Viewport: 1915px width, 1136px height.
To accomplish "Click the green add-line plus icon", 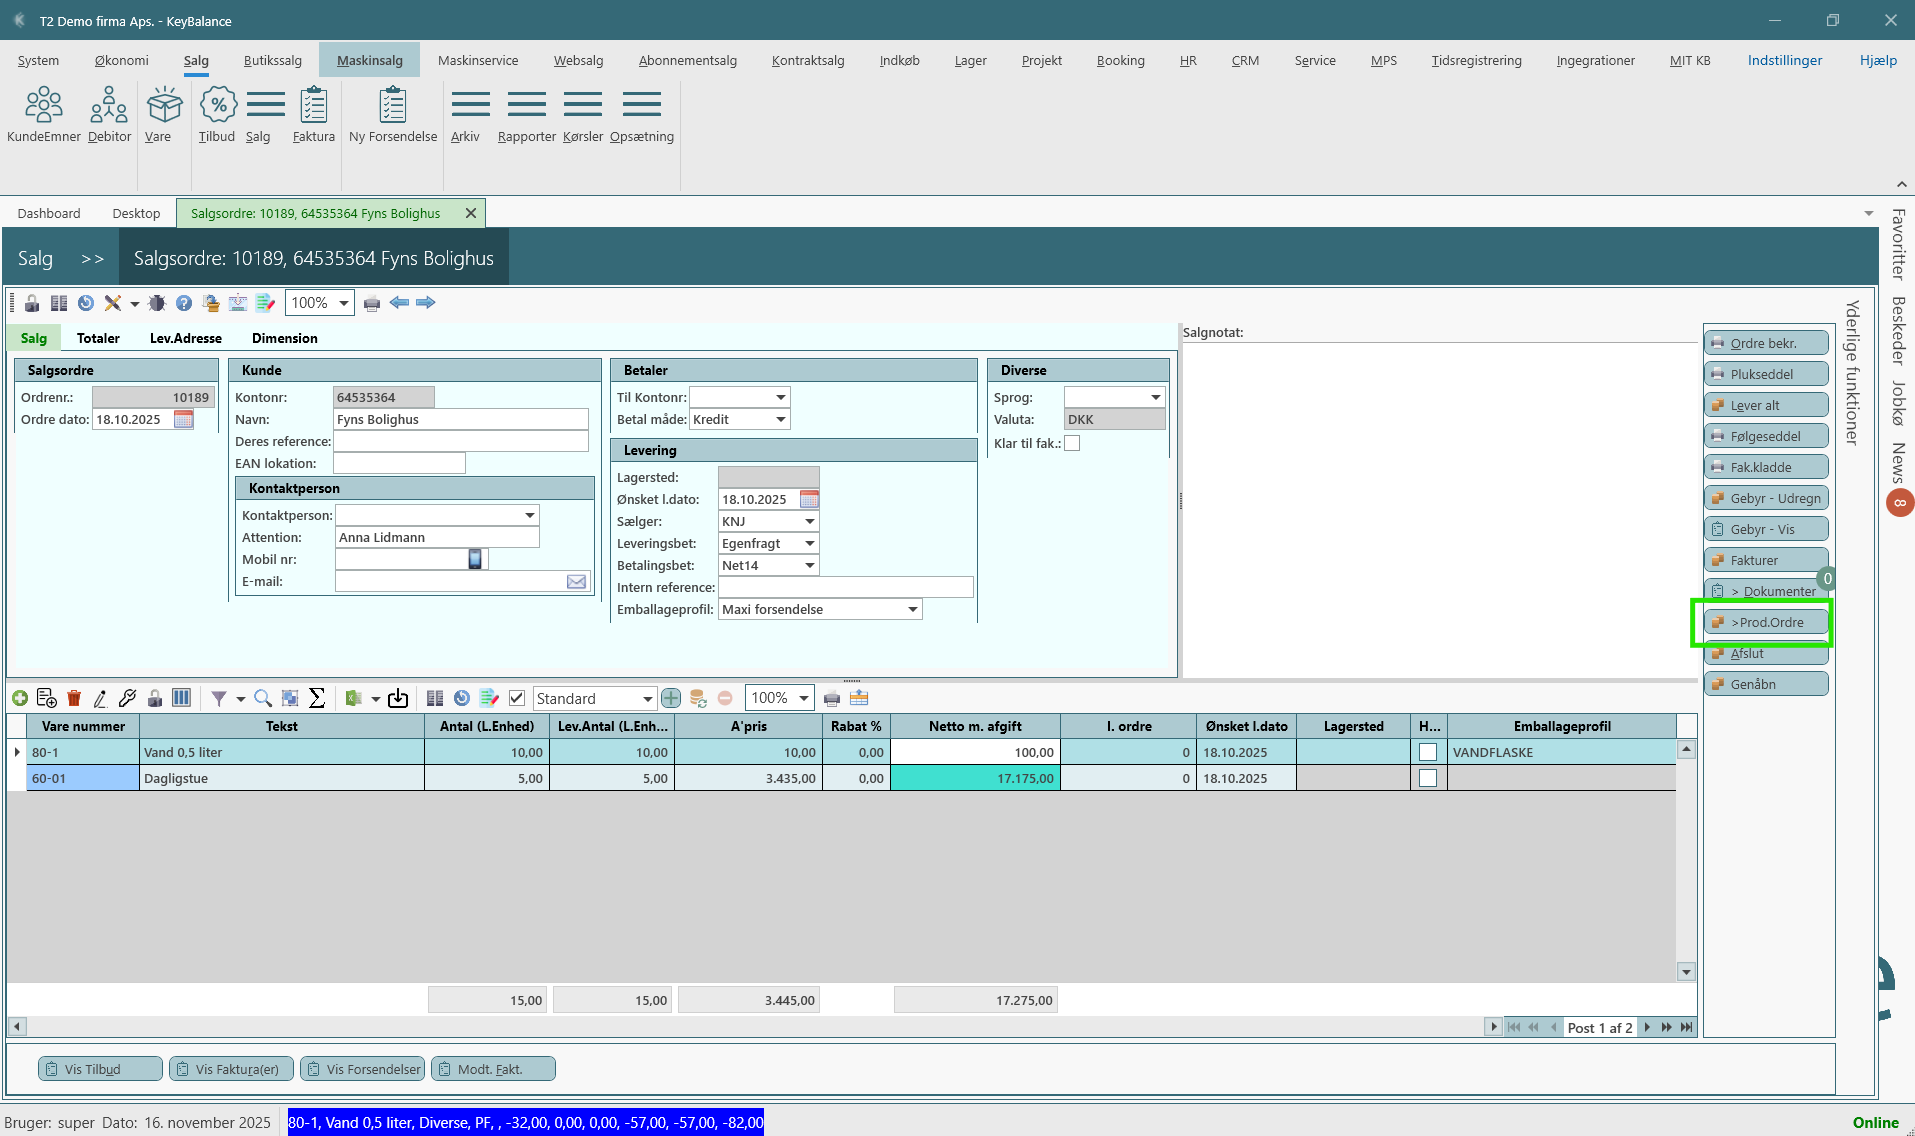I will 20,698.
